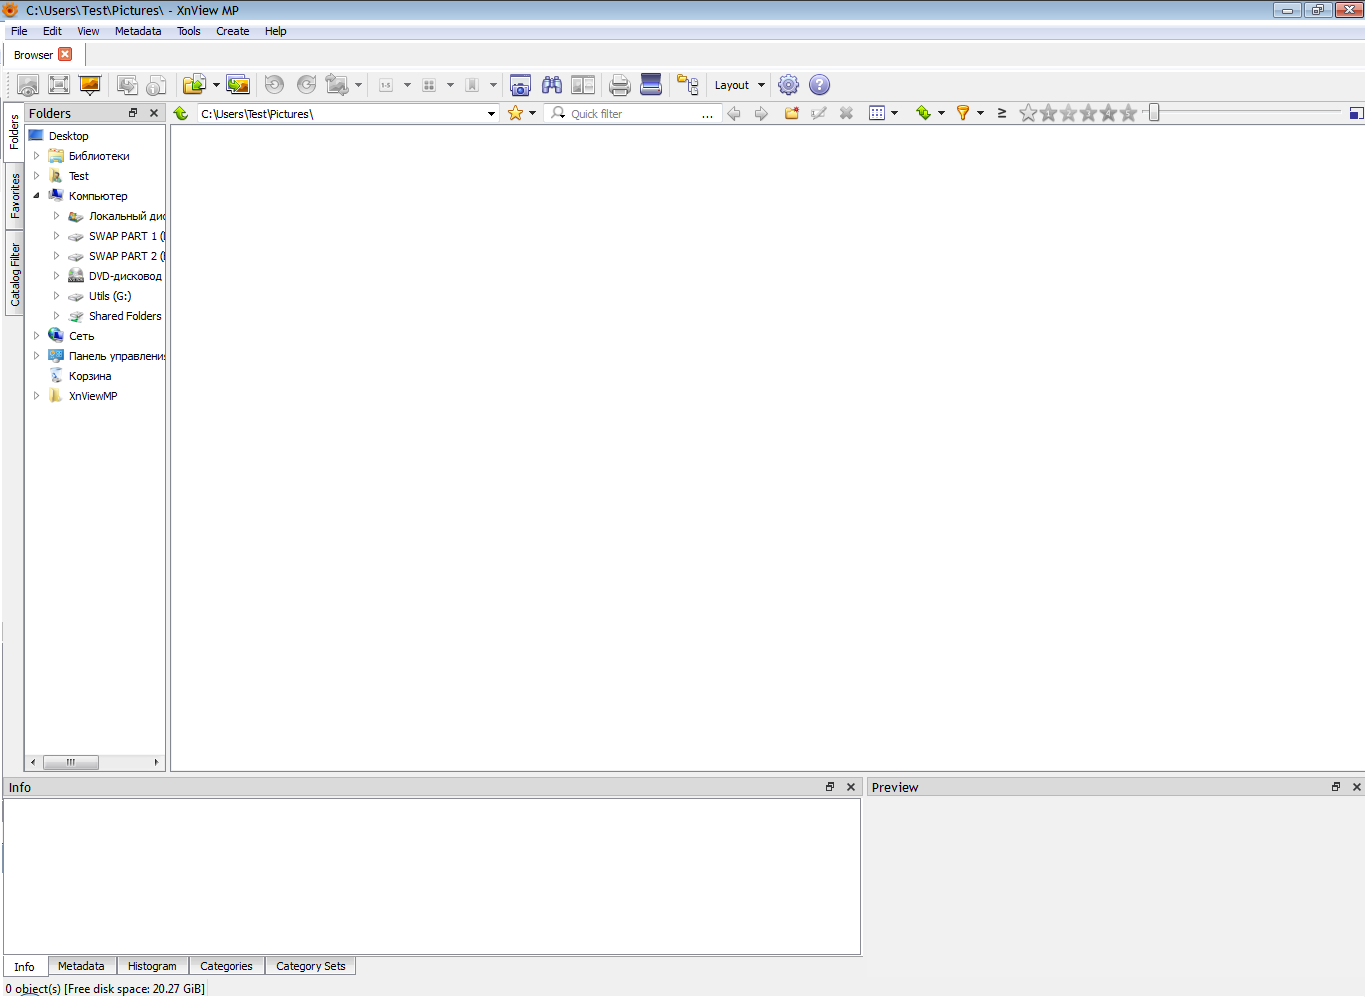The image size is (1365, 997).
Task: Click the Favorites star icon
Action: pos(515,113)
